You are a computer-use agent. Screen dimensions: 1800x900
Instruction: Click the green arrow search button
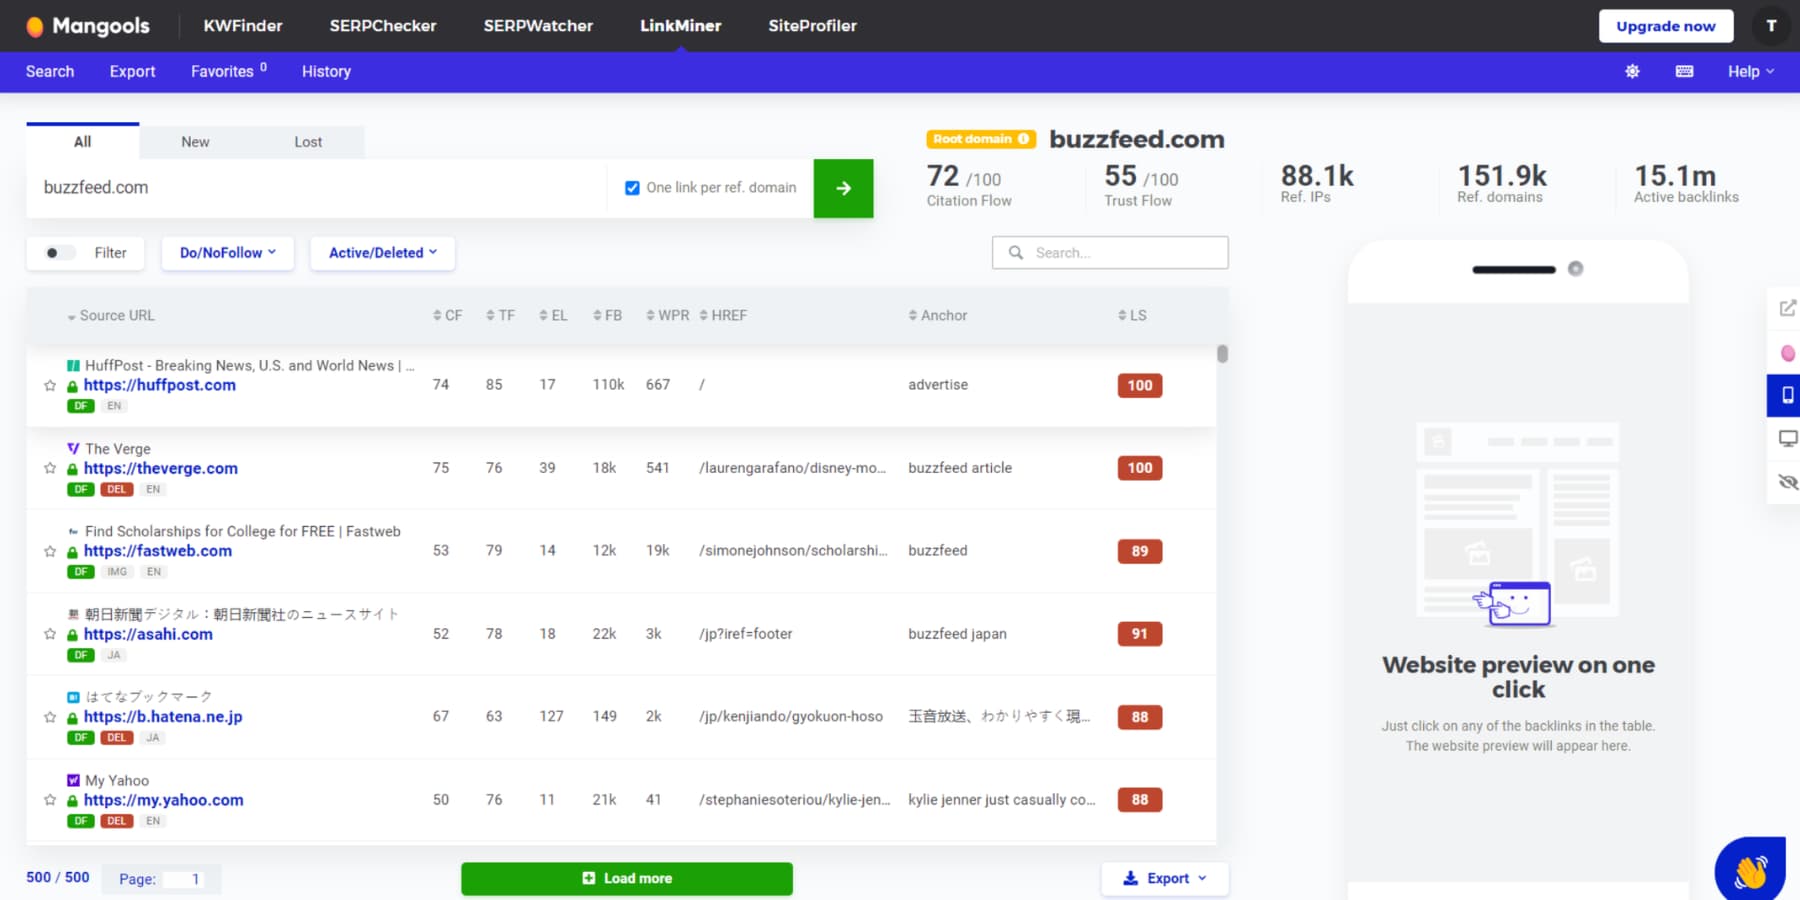click(843, 188)
